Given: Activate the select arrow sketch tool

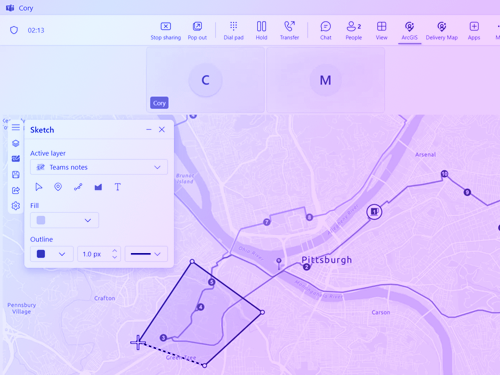Looking at the screenshot, I should point(39,187).
